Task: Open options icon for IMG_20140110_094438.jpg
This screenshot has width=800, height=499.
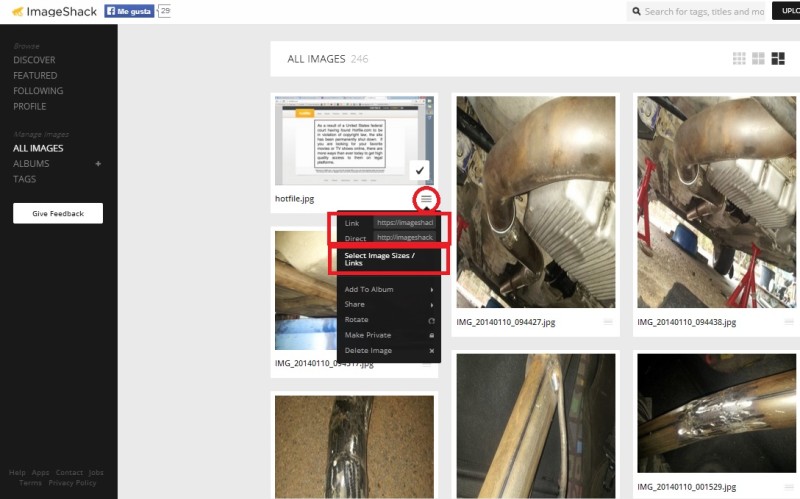Action: 787,322
